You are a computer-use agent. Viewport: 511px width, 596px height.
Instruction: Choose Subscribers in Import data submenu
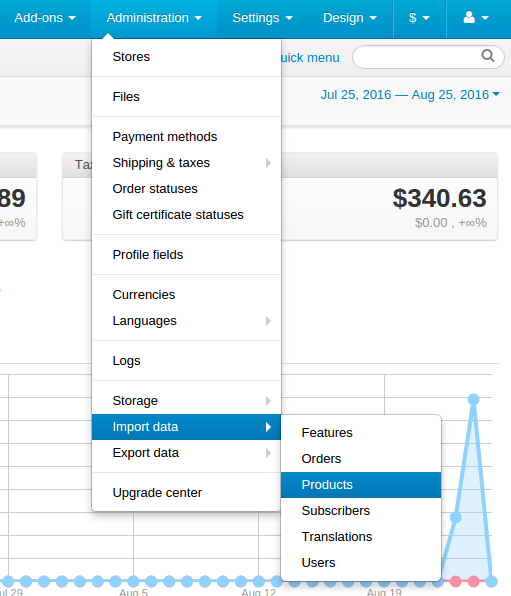click(361, 510)
